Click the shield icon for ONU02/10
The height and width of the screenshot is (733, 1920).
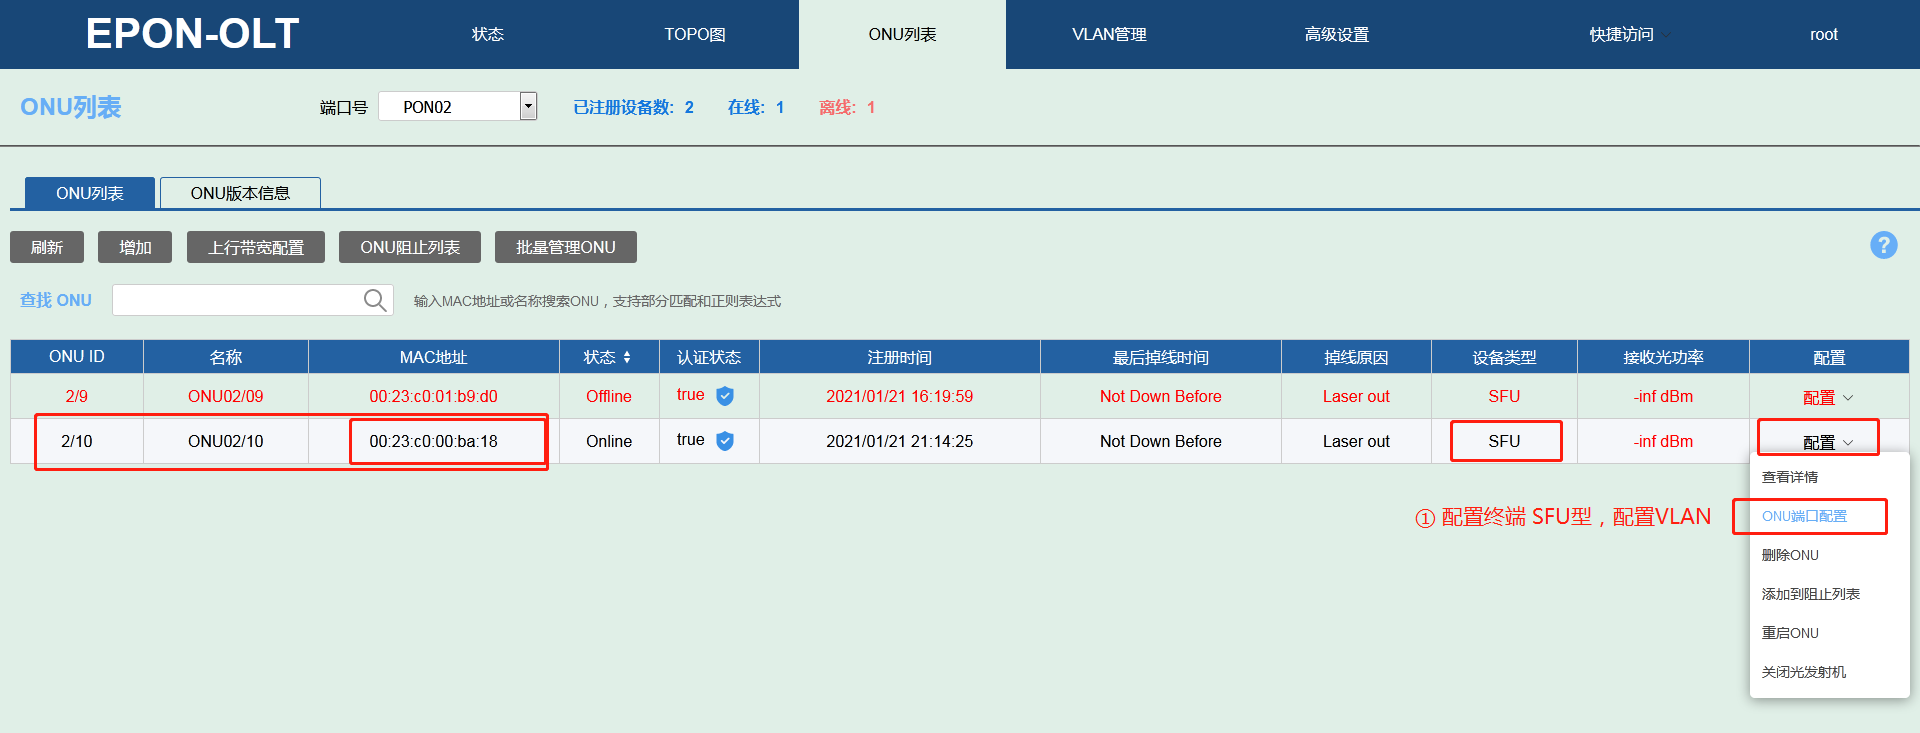[x=725, y=441]
